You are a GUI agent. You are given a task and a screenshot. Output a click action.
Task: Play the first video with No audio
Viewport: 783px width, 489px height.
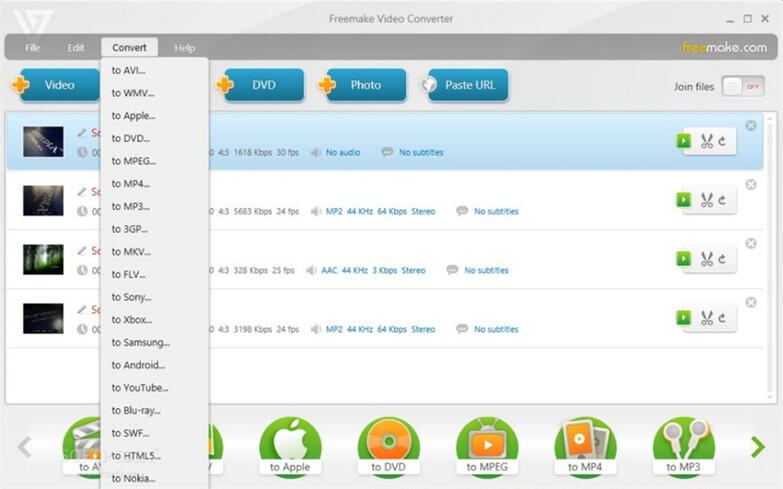click(x=684, y=141)
